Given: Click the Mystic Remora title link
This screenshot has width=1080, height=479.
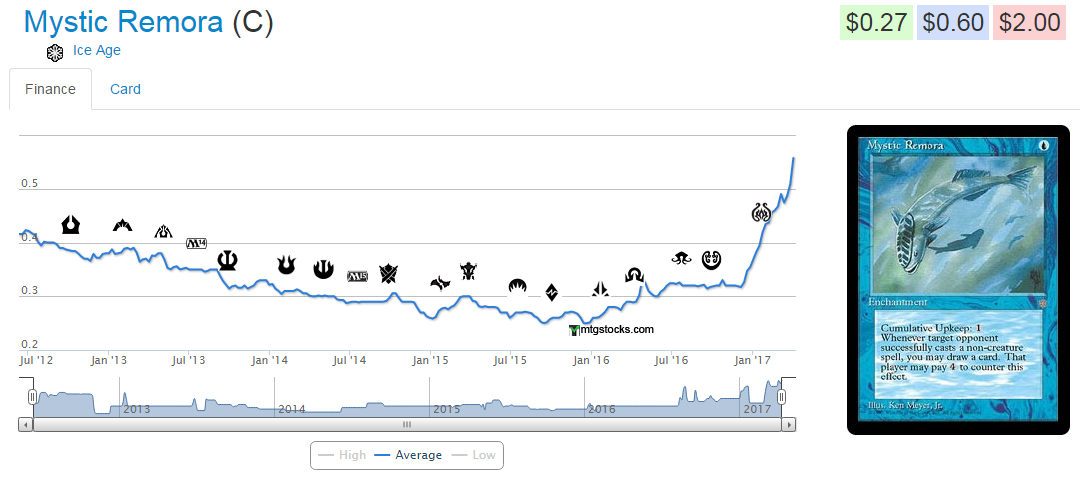Looking at the screenshot, I should [123, 22].
